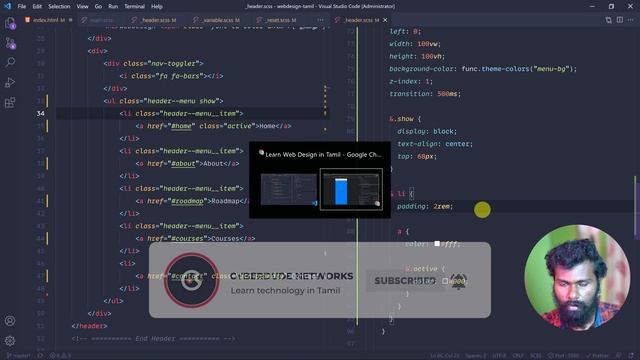Open more actions ellipsis in right editor
Image resolution: width=640 pixels, height=360 pixels.
coord(631,20)
